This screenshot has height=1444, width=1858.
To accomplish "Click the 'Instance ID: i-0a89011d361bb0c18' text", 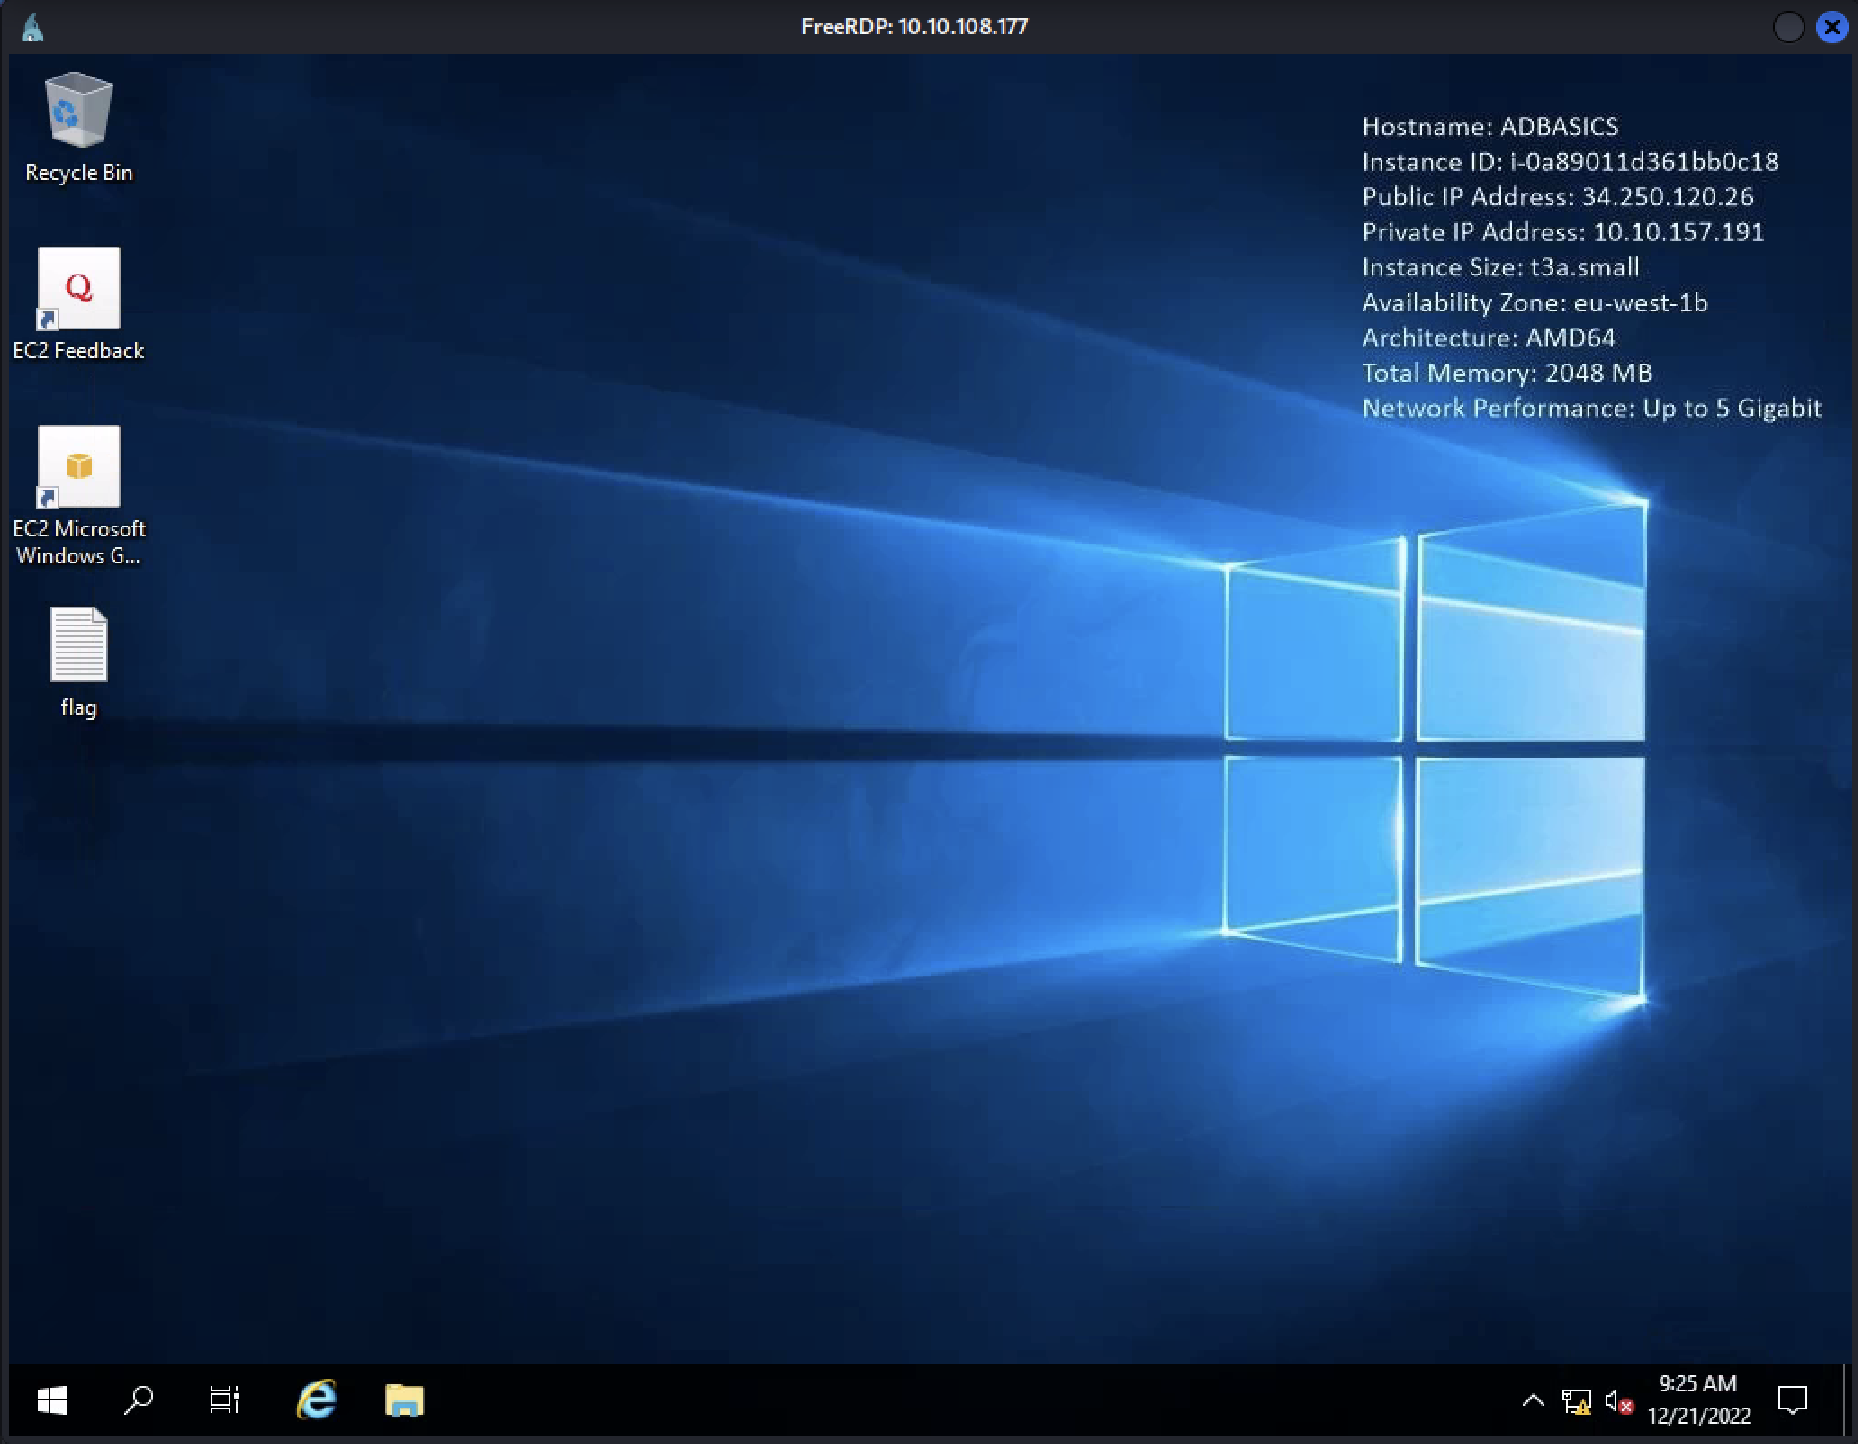I will click(x=1570, y=161).
